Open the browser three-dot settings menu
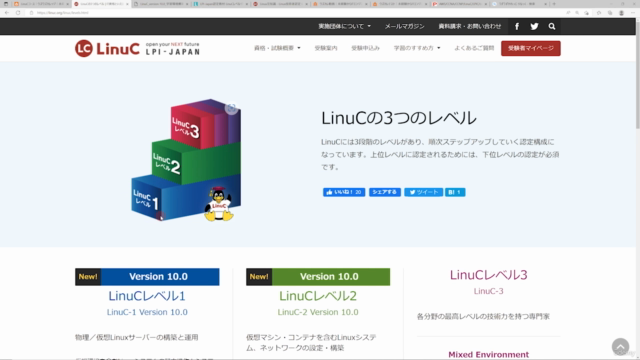The width and height of the screenshot is (640, 360). (633, 13)
